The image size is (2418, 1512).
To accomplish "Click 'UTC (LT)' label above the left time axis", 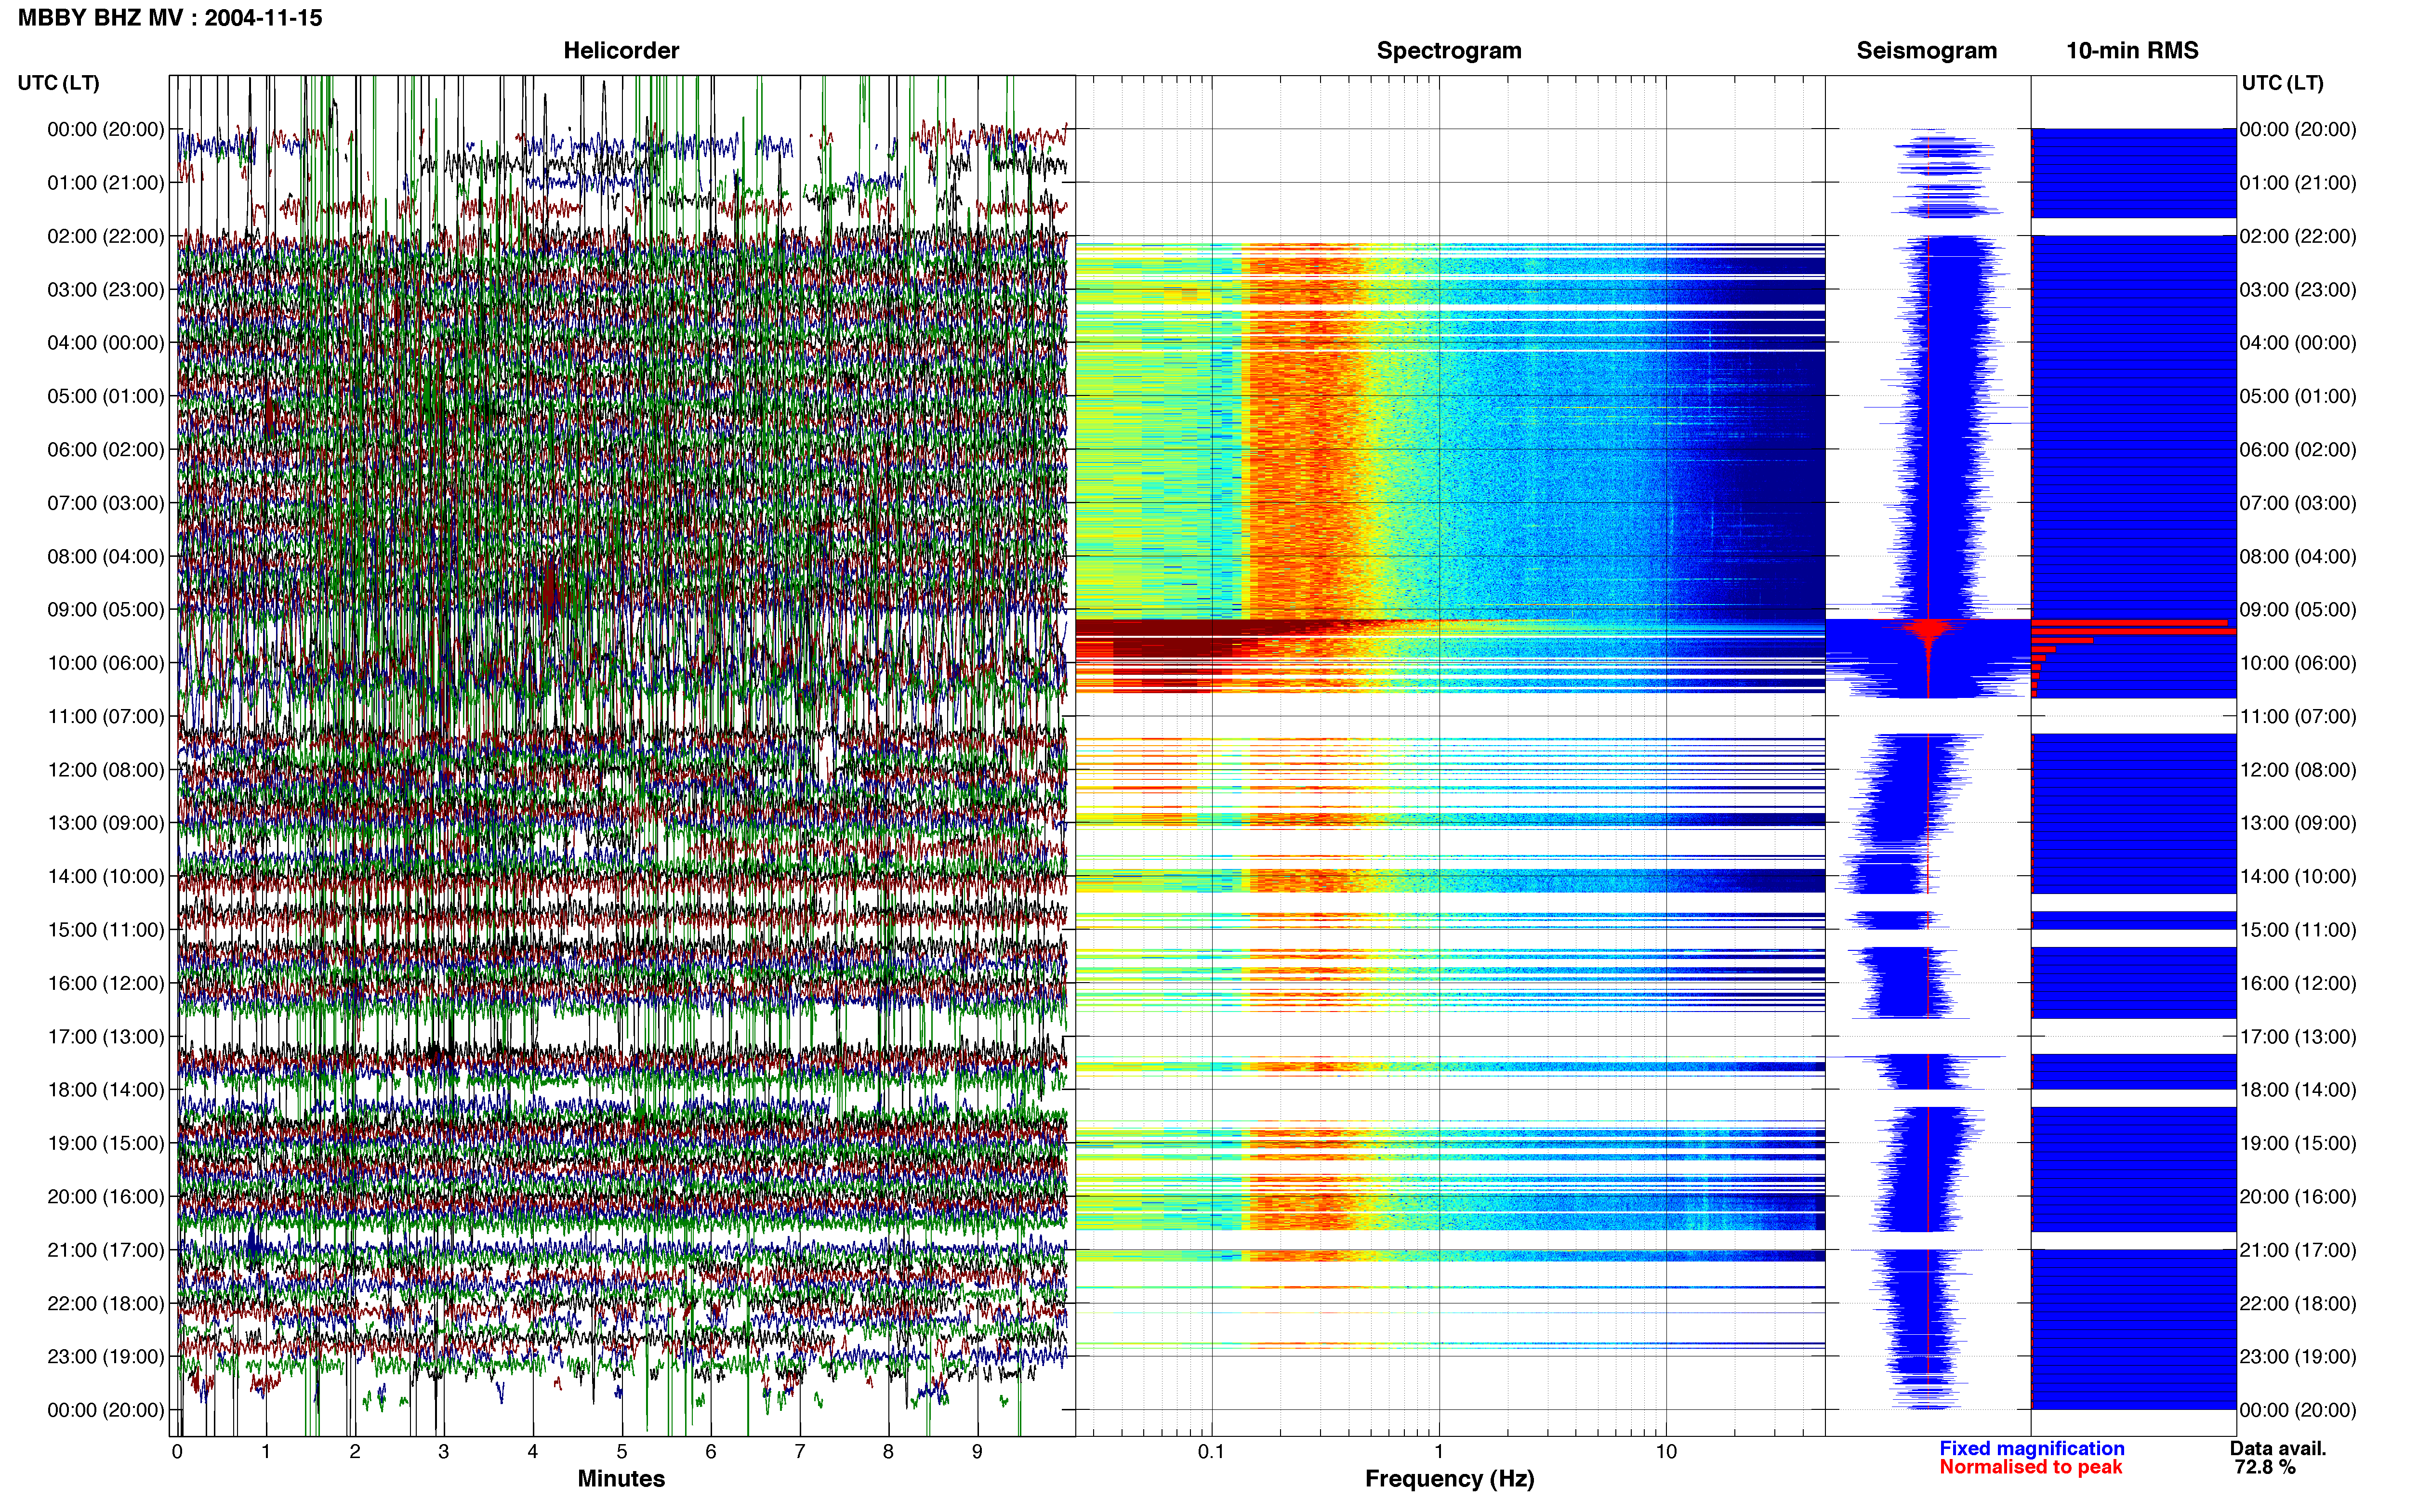I will coord(59,83).
